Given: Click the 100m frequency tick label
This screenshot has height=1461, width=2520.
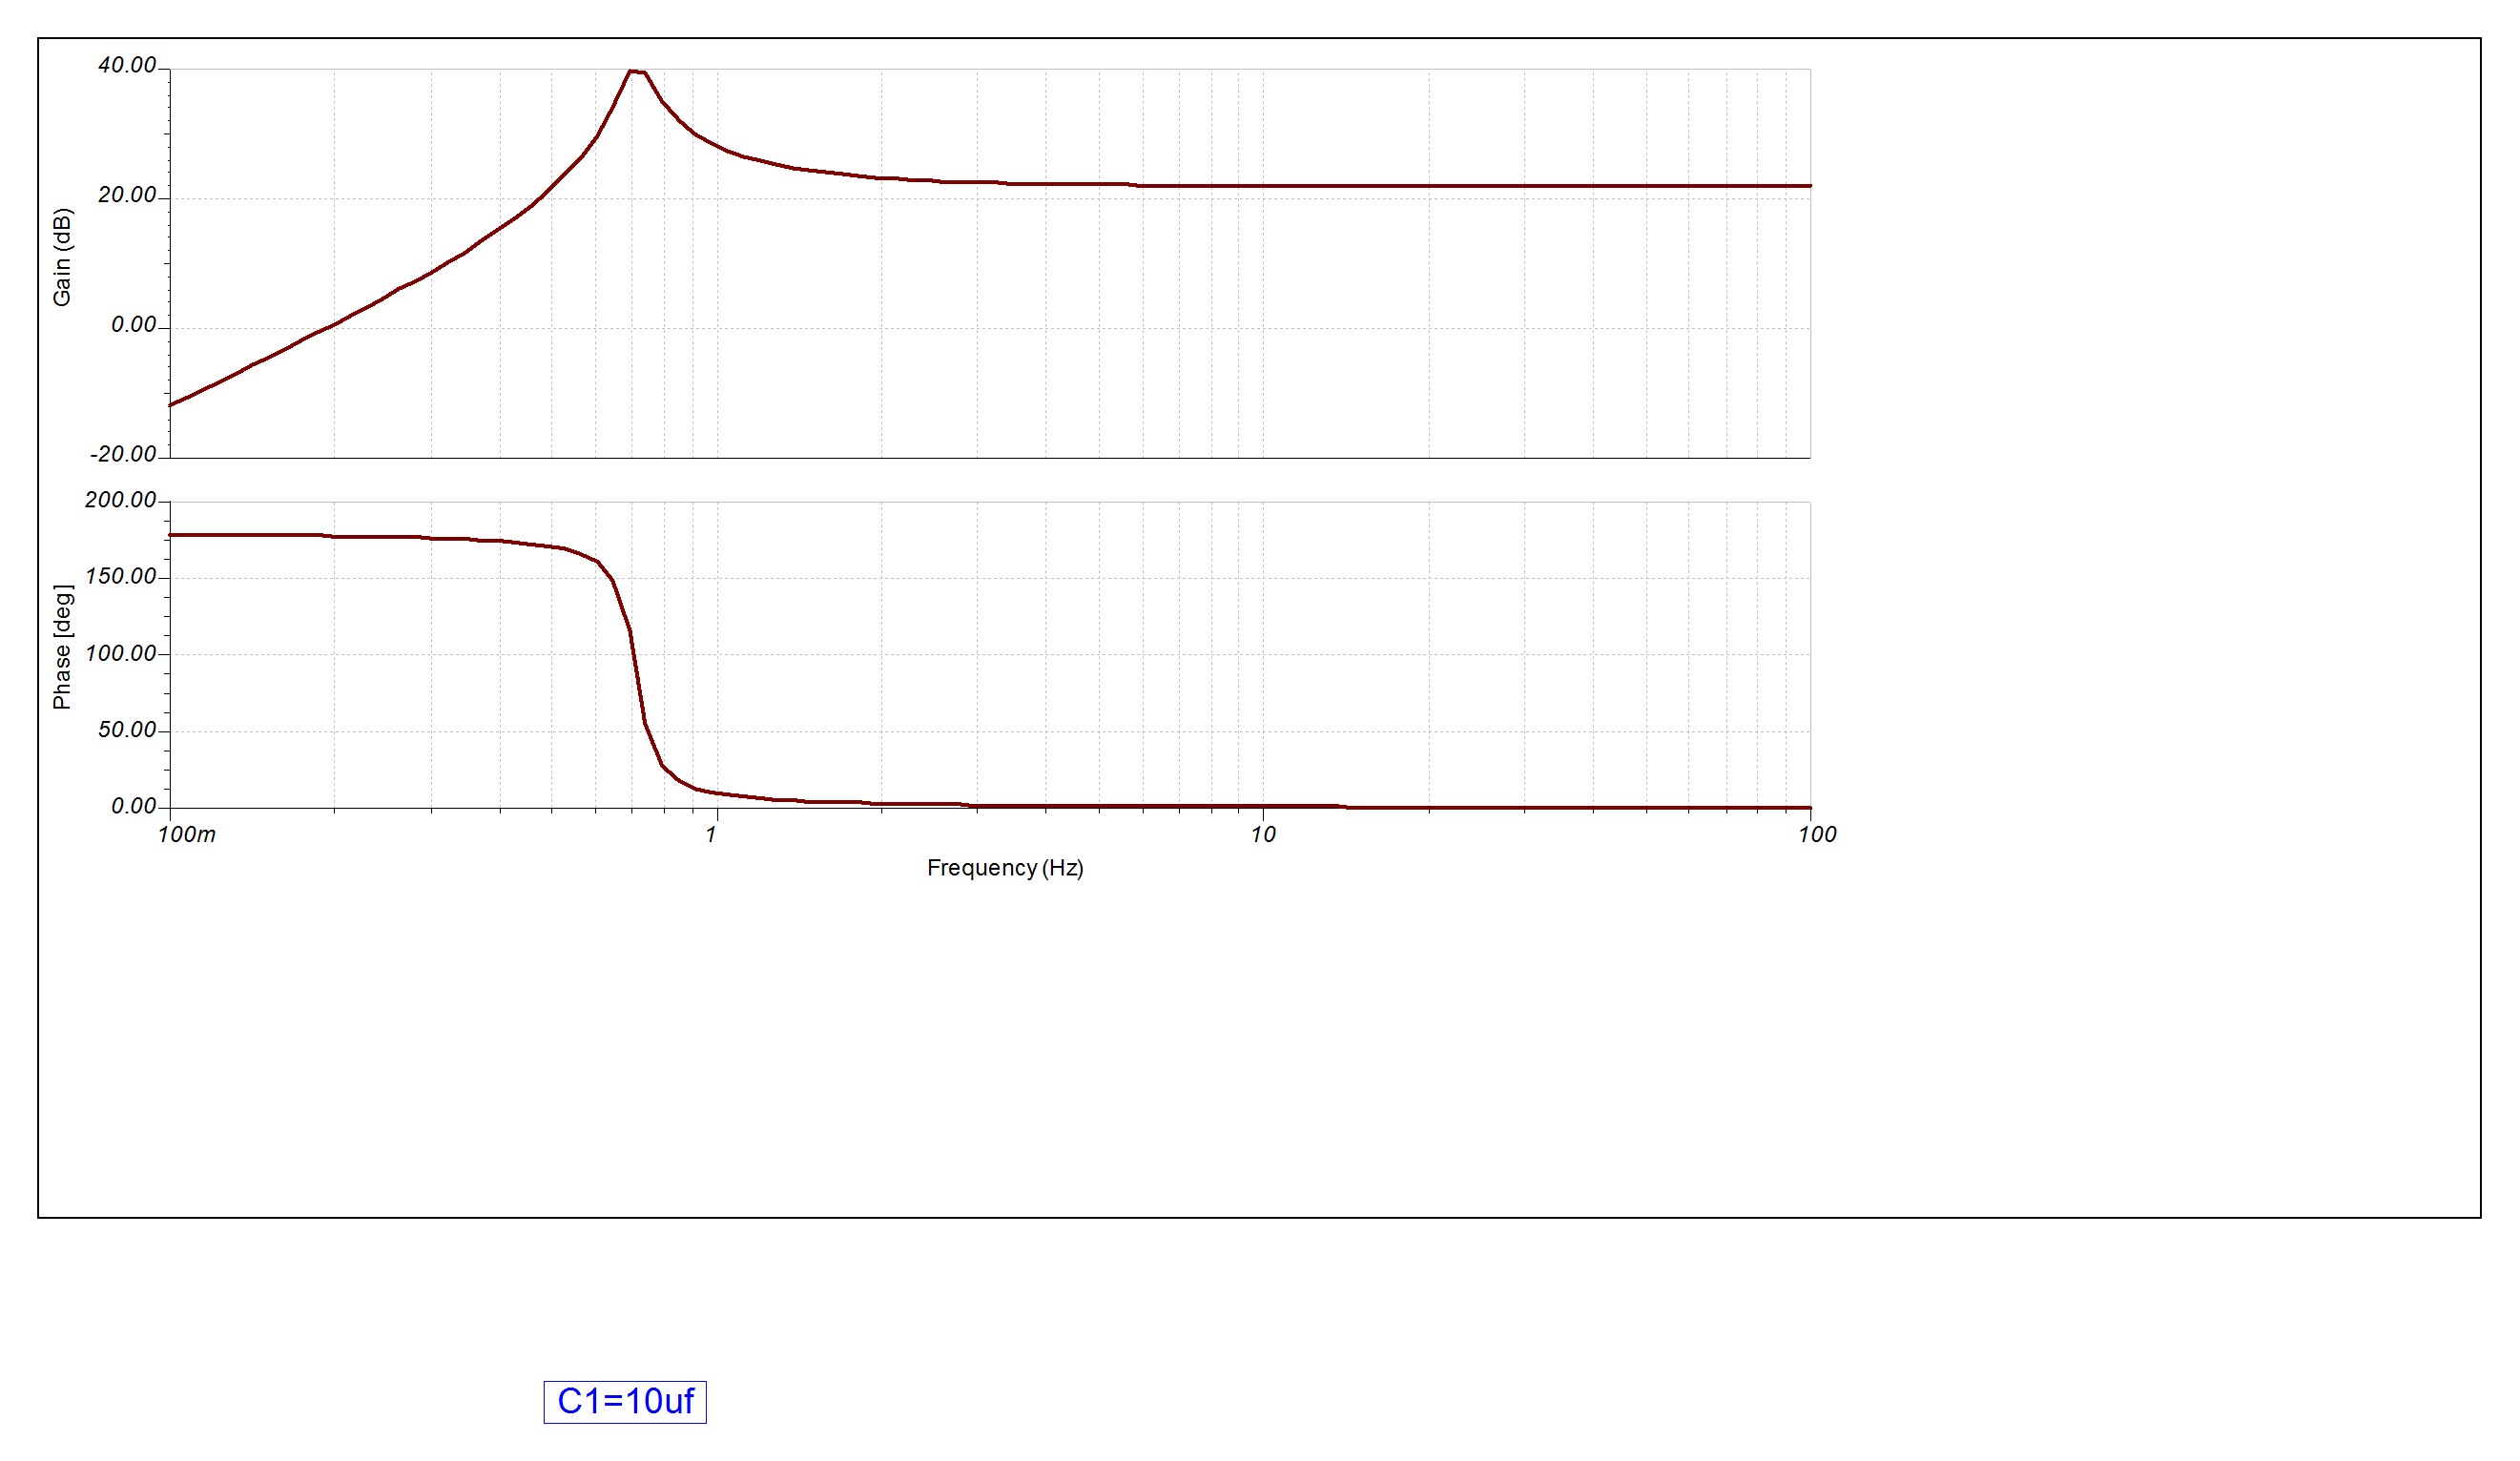Looking at the screenshot, I should point(187,835).
